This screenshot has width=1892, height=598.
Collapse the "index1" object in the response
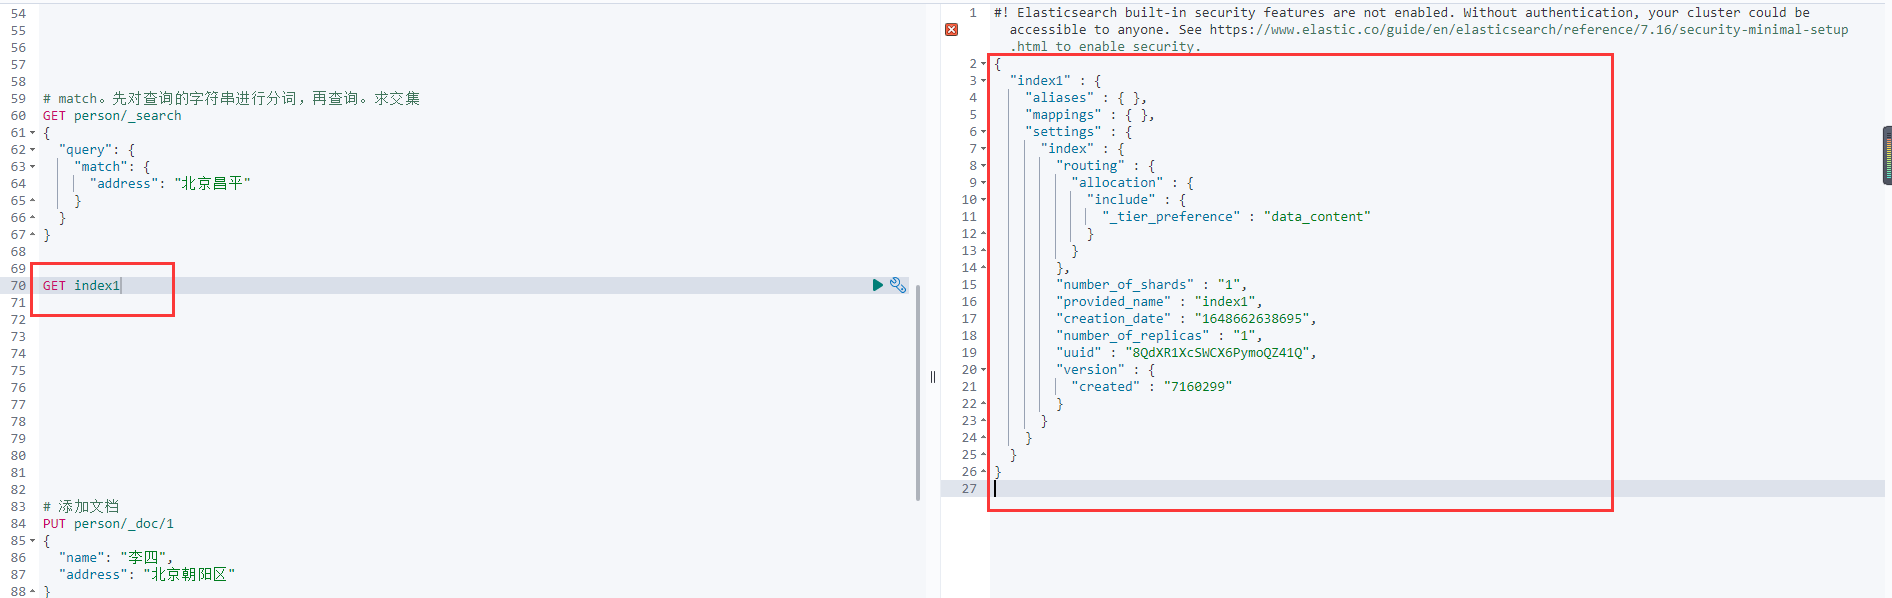[984, 81]
